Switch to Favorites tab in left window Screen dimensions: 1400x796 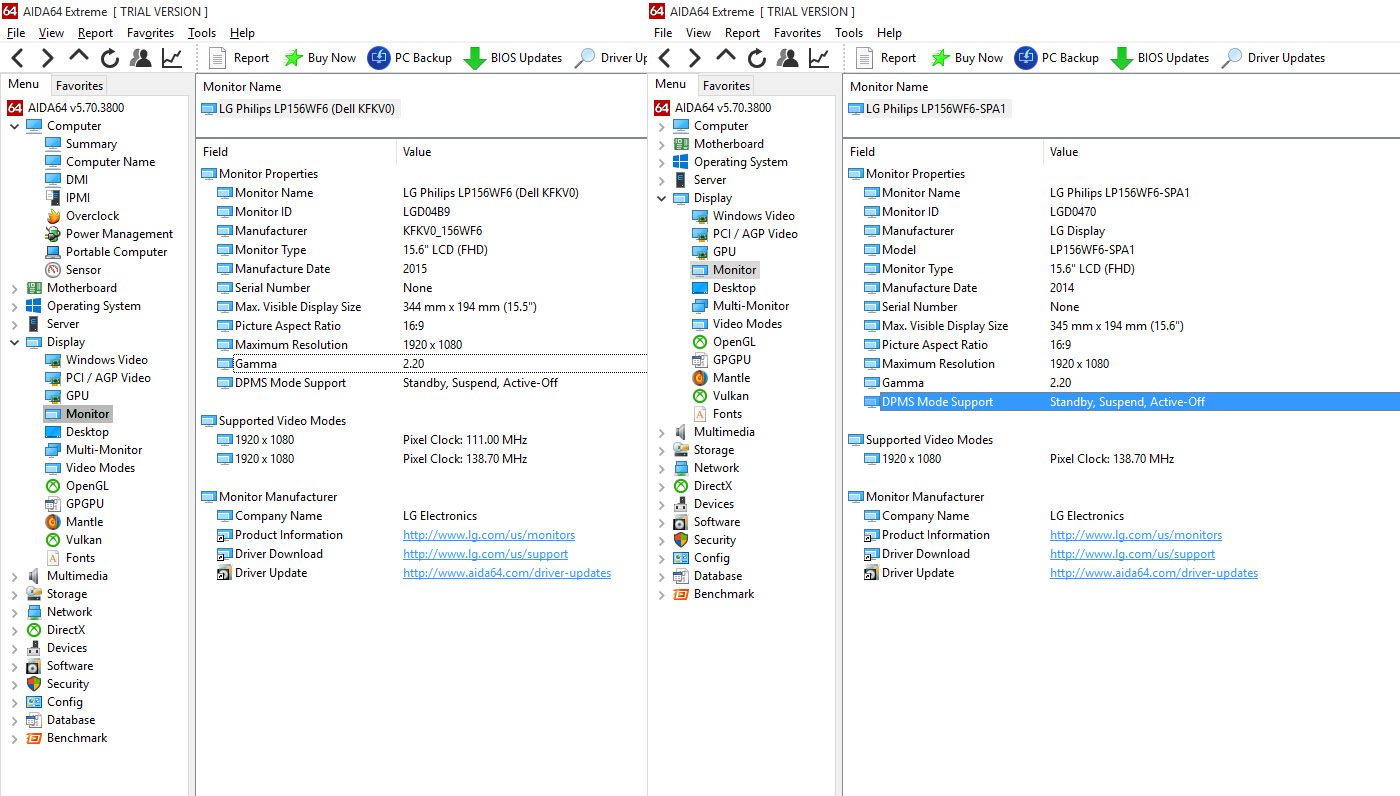click(x=79, y=86)
